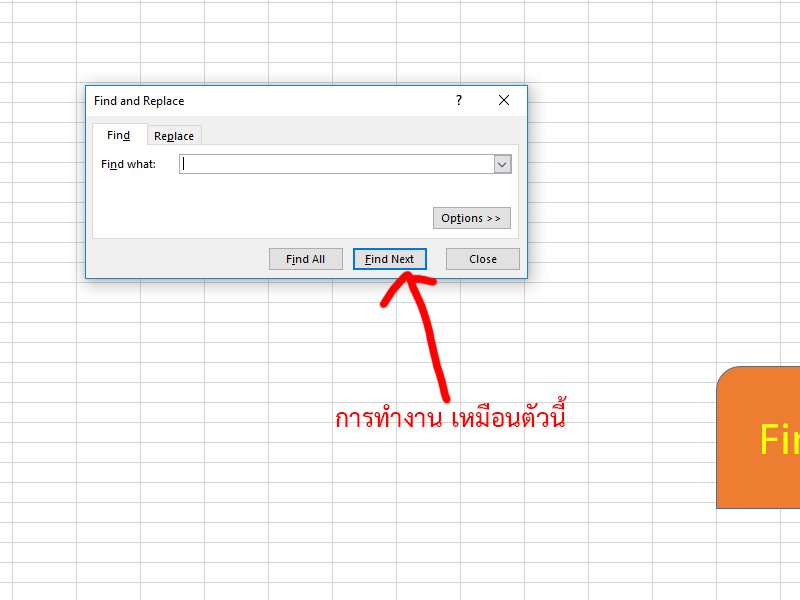Click the help question mark icon
Image resolution: width=800 pixels, height=600 pixels.
(458, 101)
